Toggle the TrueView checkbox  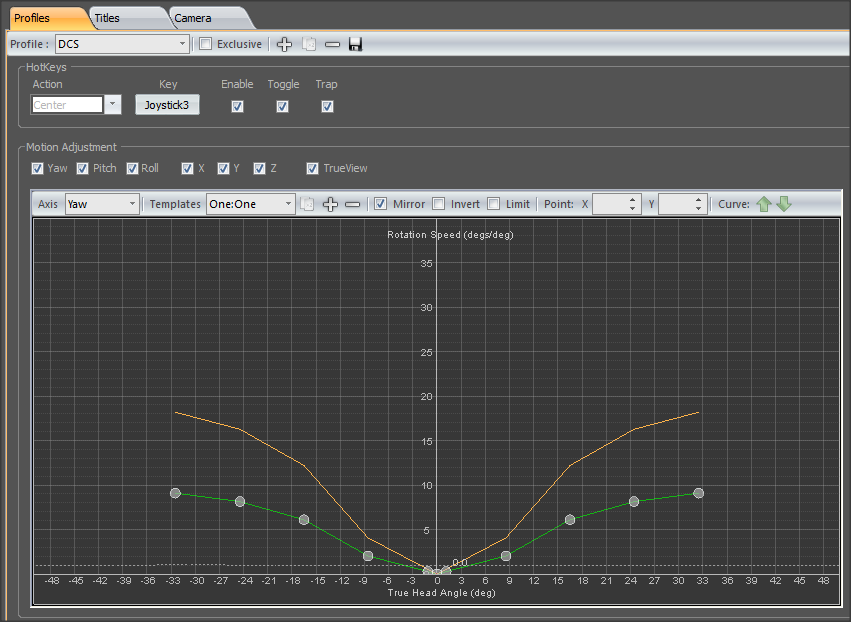tap(313, 168)
